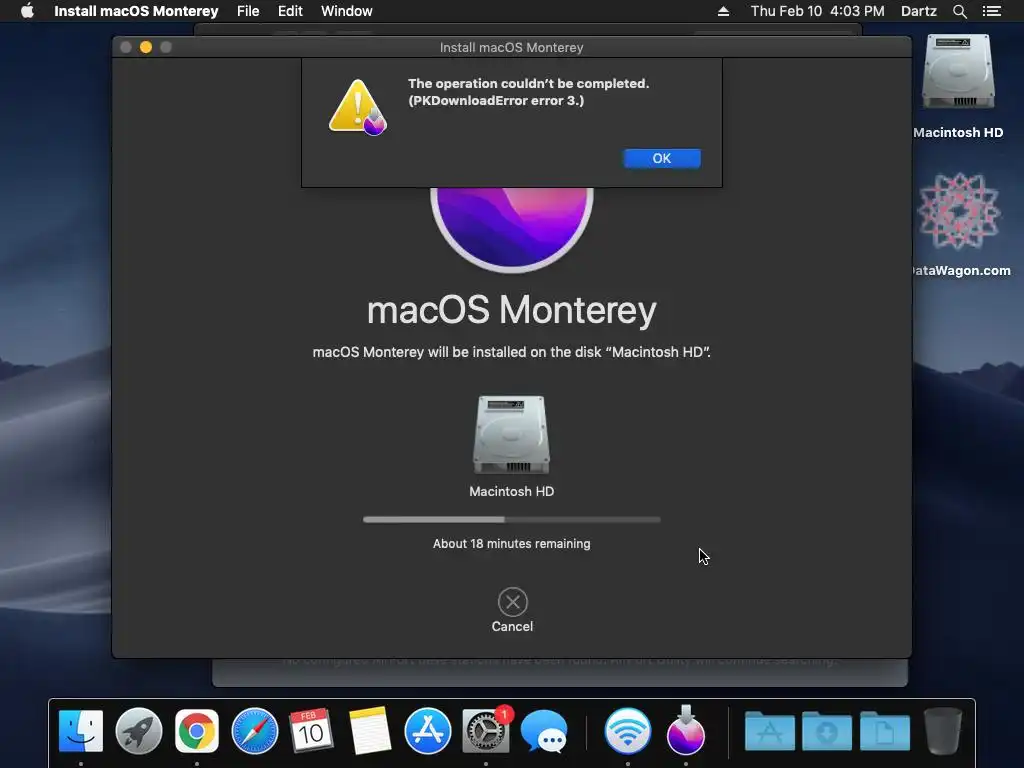Click the Macintosh HD label under installer disk
1024x768 pixels.
click(x=511, y=491)
